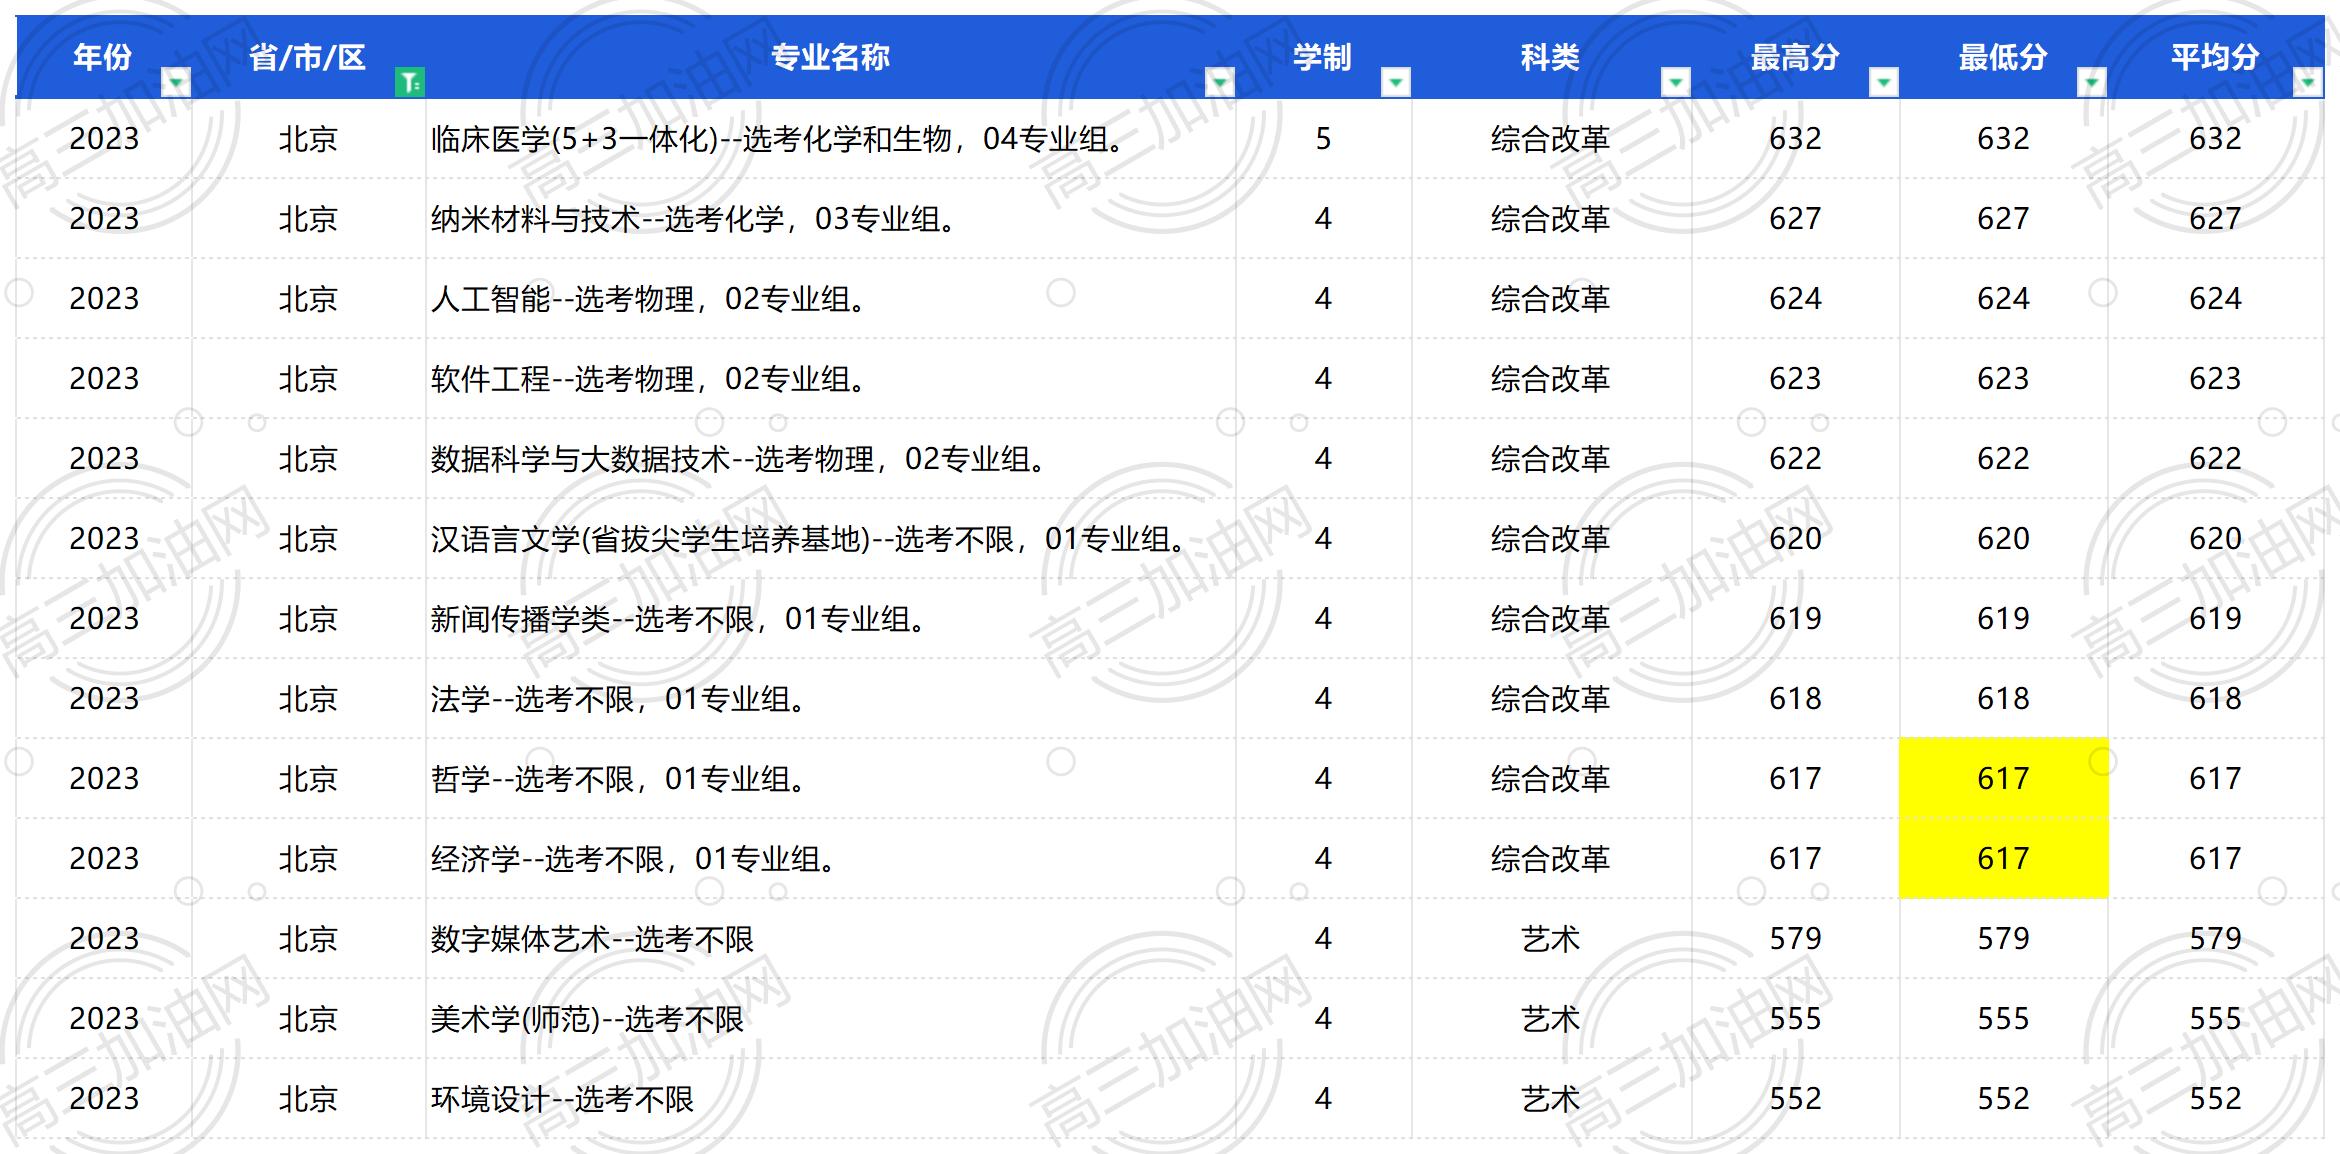
Task: Select the 法学 major cell
Action: [831, 699]
